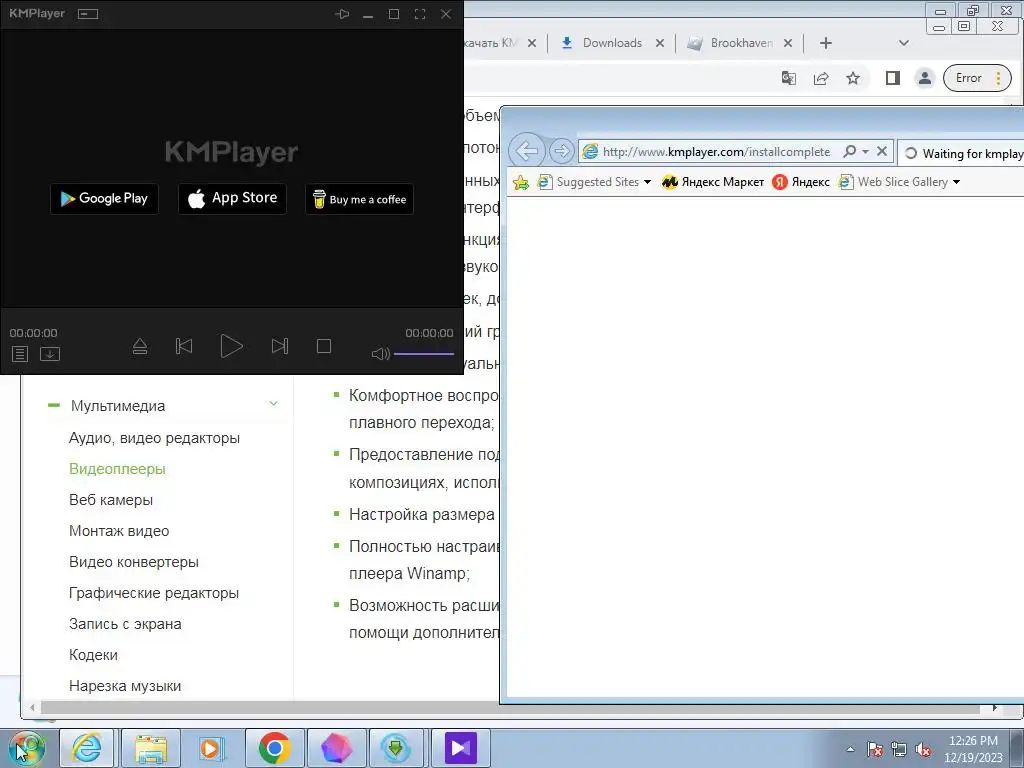This screenshot has width=1024, height=768.
Task: Show hidden system tray icons
Action: coord(850,749)
